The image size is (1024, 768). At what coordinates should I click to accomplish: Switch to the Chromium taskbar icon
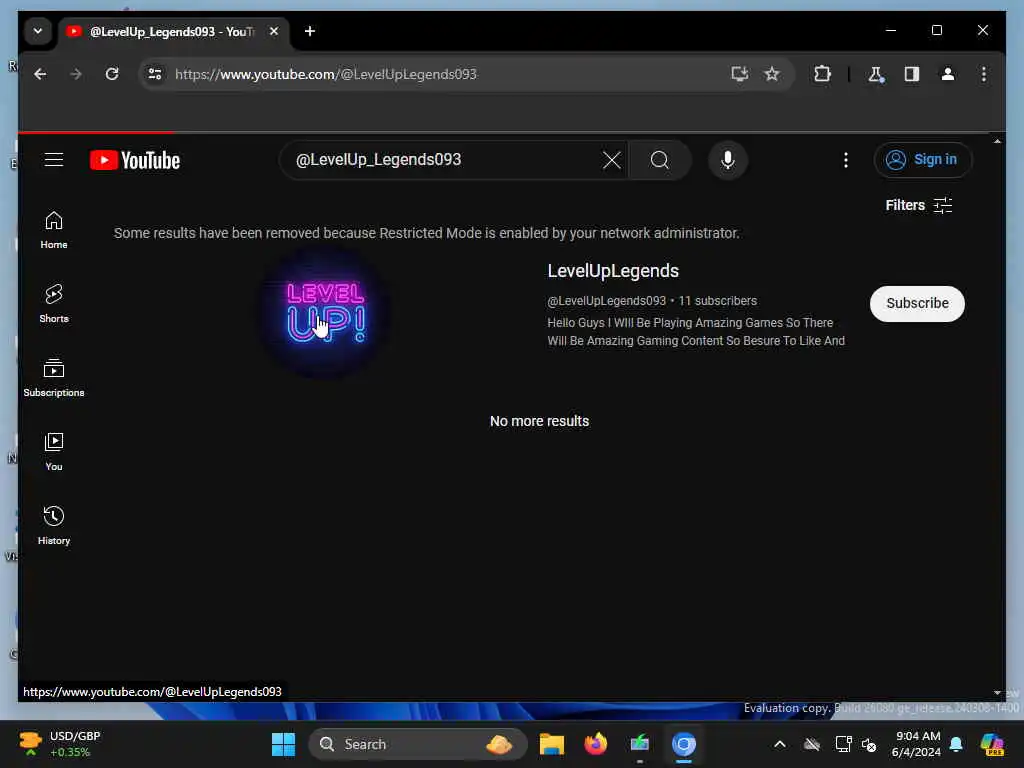click(684, 744)
